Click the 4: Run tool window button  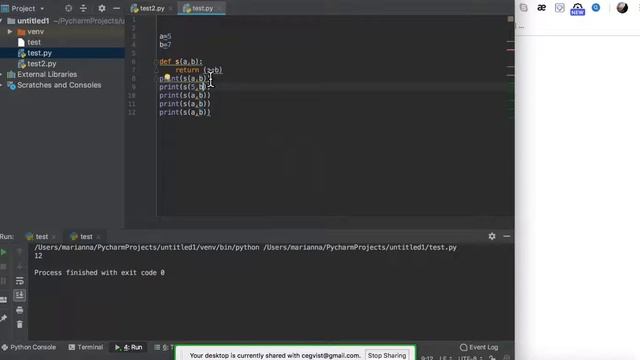[x=129, y=347]
